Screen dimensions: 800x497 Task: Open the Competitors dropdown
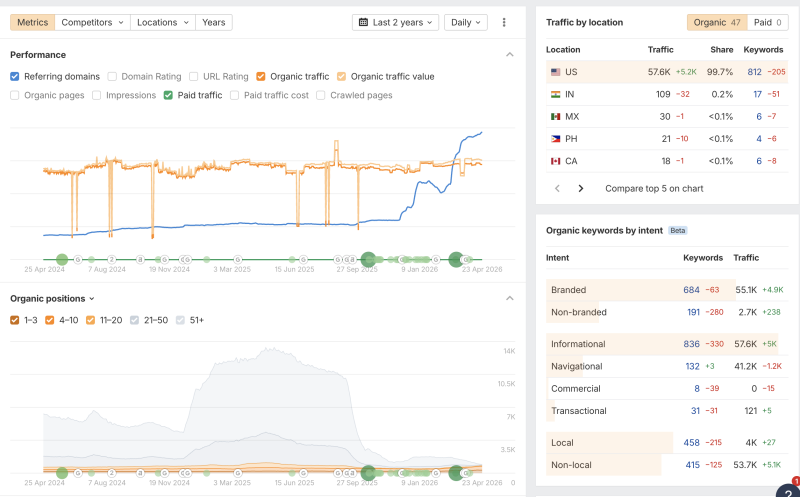[93, 22]
